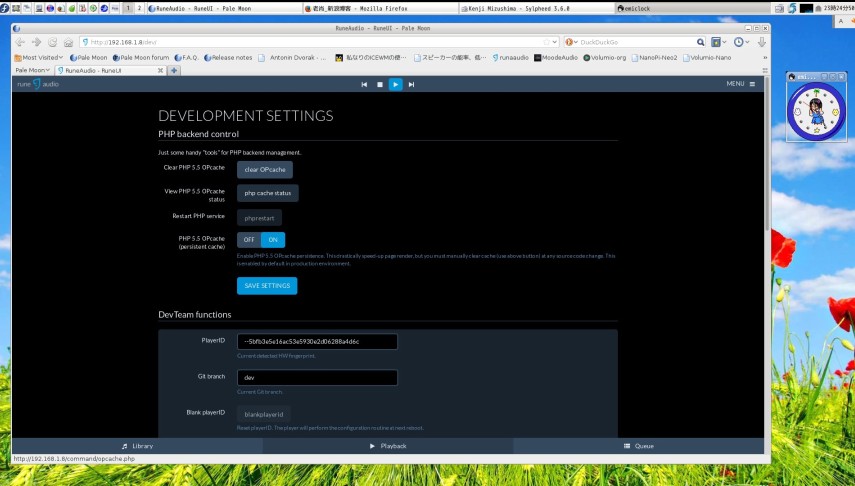Click the clear OPcache button
The height and width of the screenshot is (486, 855).
pos(265,170)
